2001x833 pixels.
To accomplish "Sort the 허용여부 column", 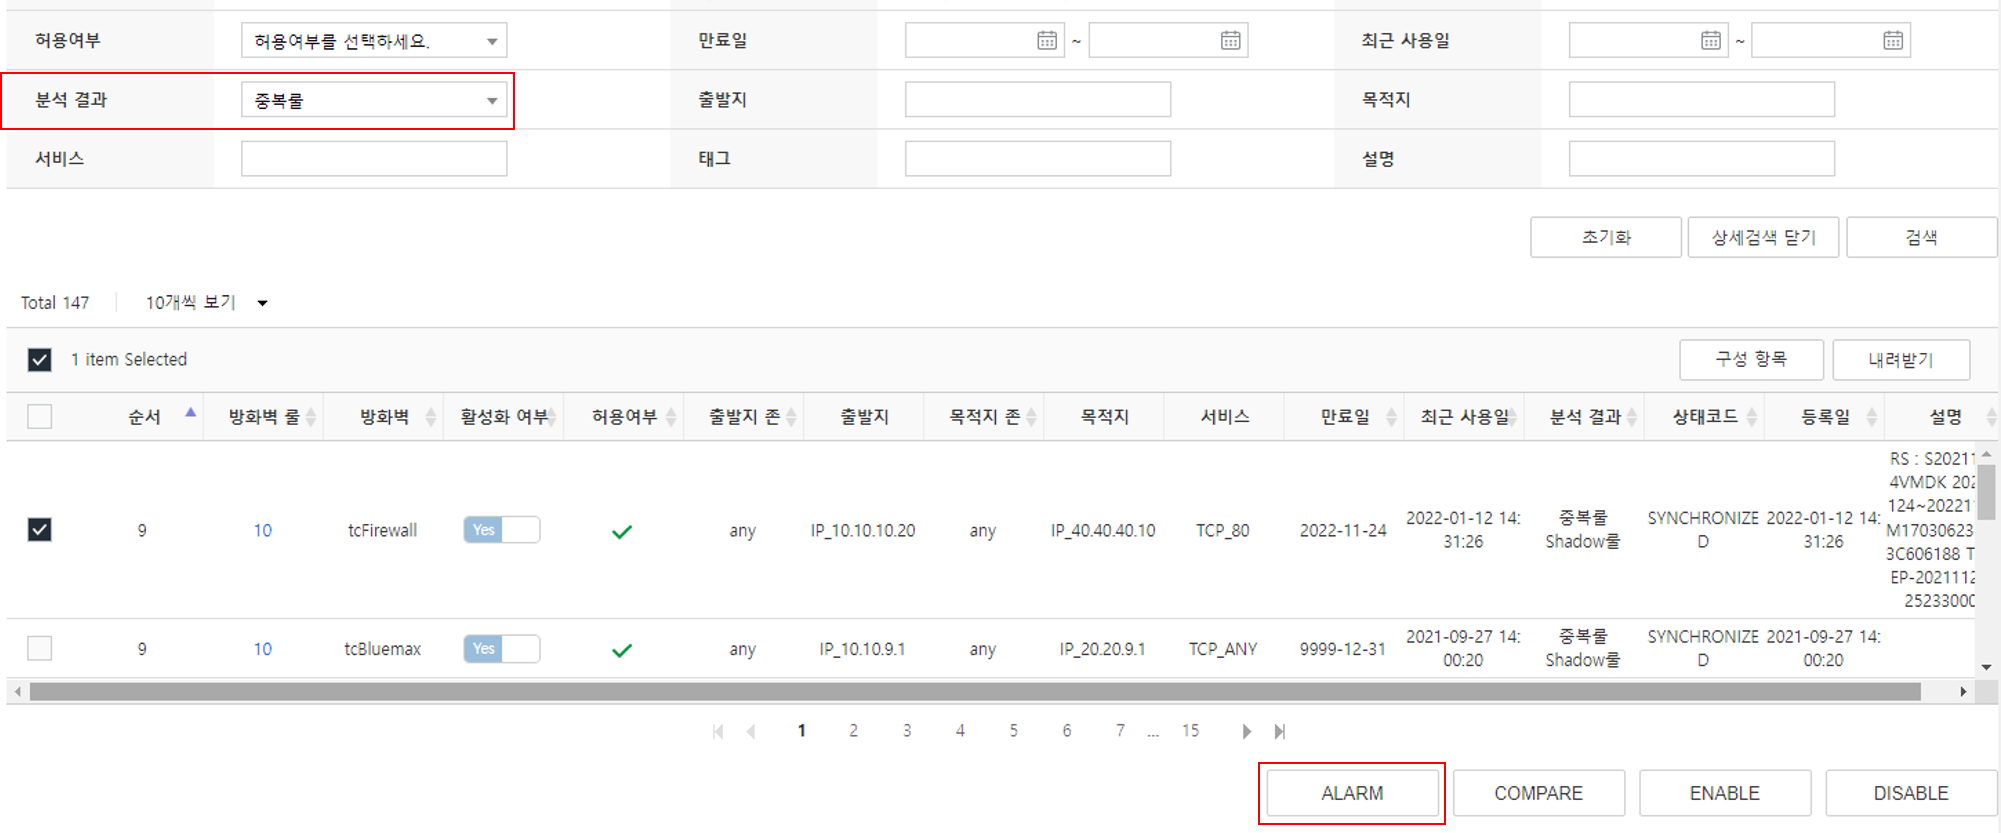I will tap(671, 417).
